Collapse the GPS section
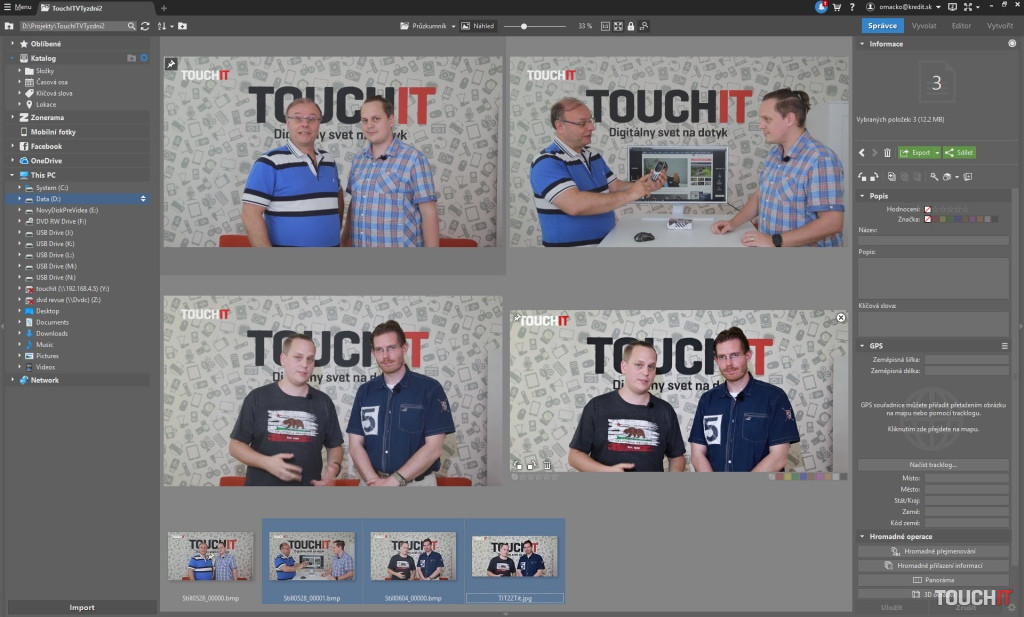 click(x=862, y=346)
